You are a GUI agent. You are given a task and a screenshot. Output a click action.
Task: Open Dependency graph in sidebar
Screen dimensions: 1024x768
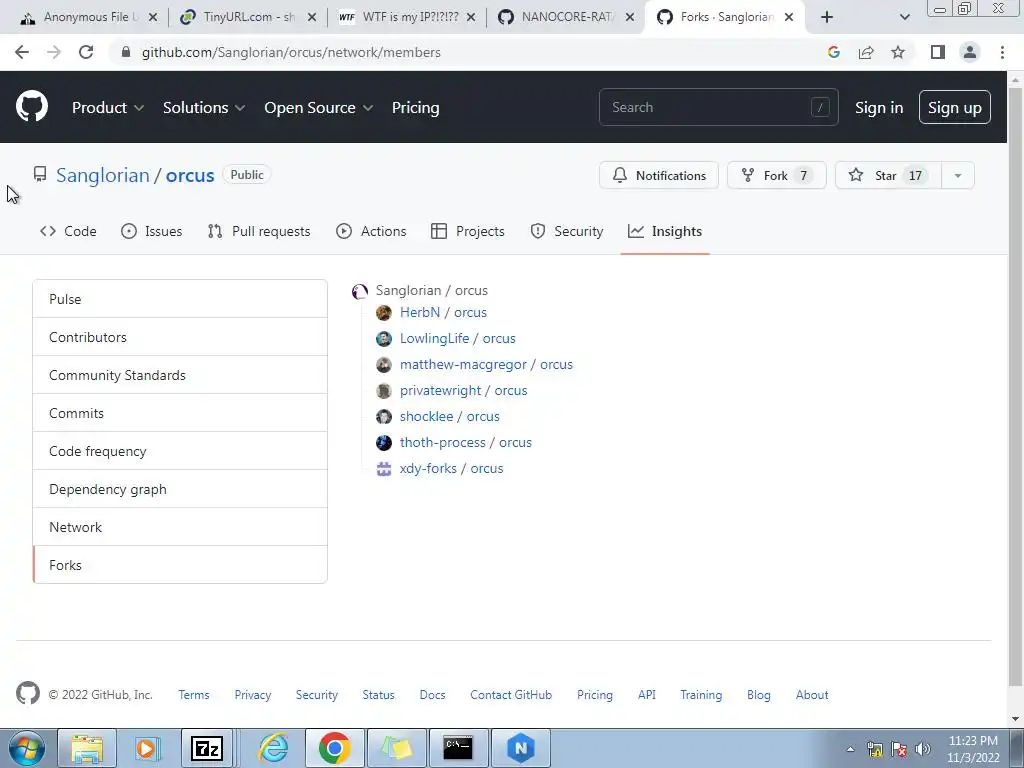180,488
